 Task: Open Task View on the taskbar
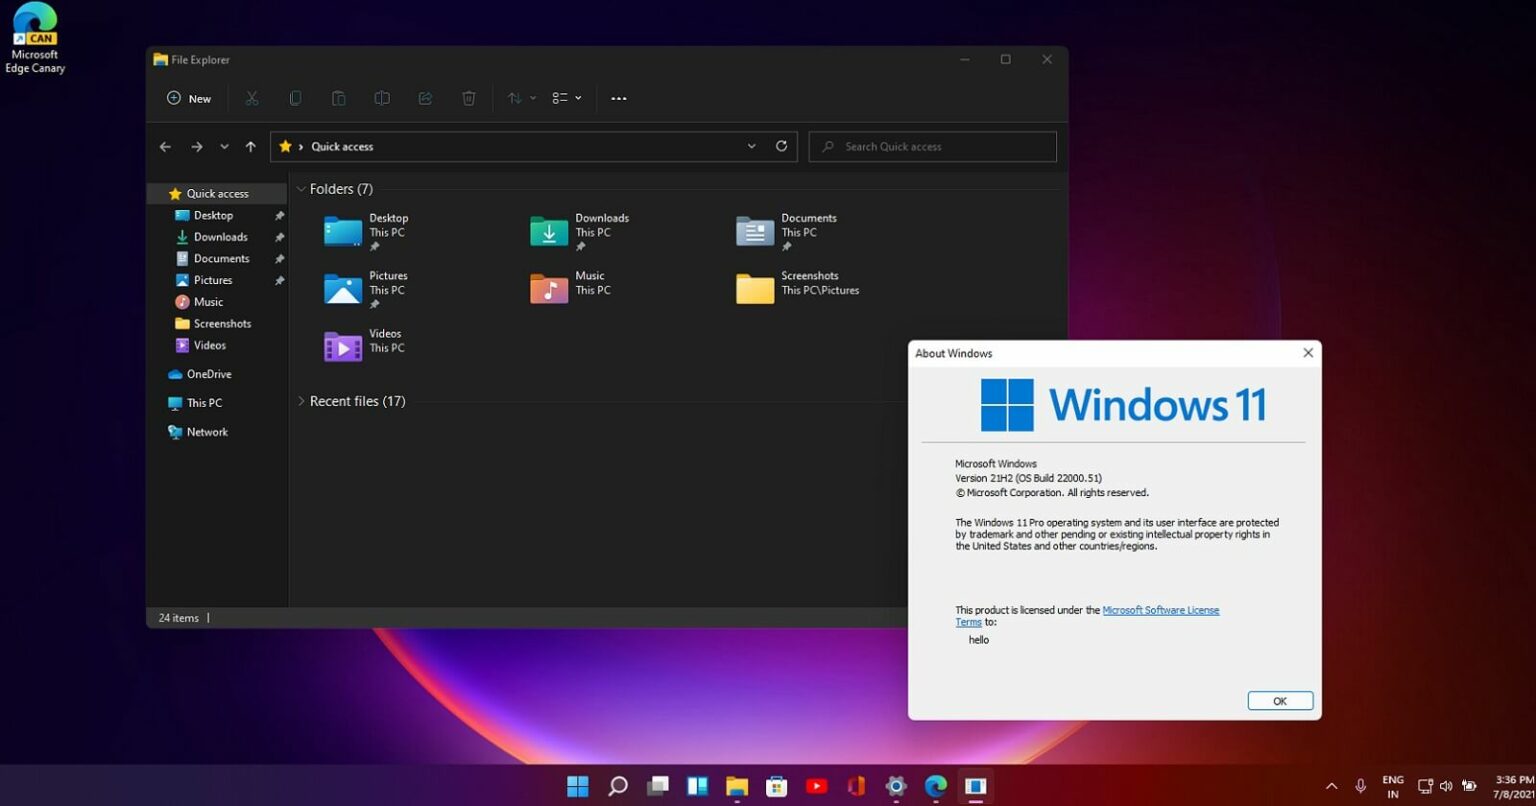657,786
